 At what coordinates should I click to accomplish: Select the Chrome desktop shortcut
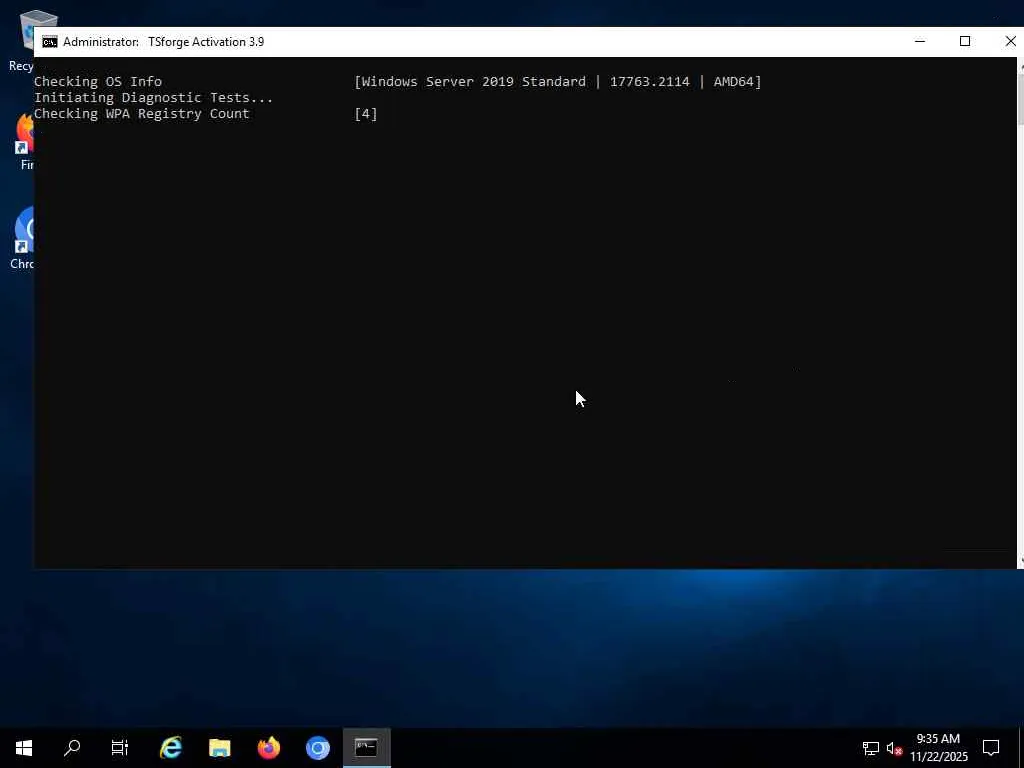22,238
